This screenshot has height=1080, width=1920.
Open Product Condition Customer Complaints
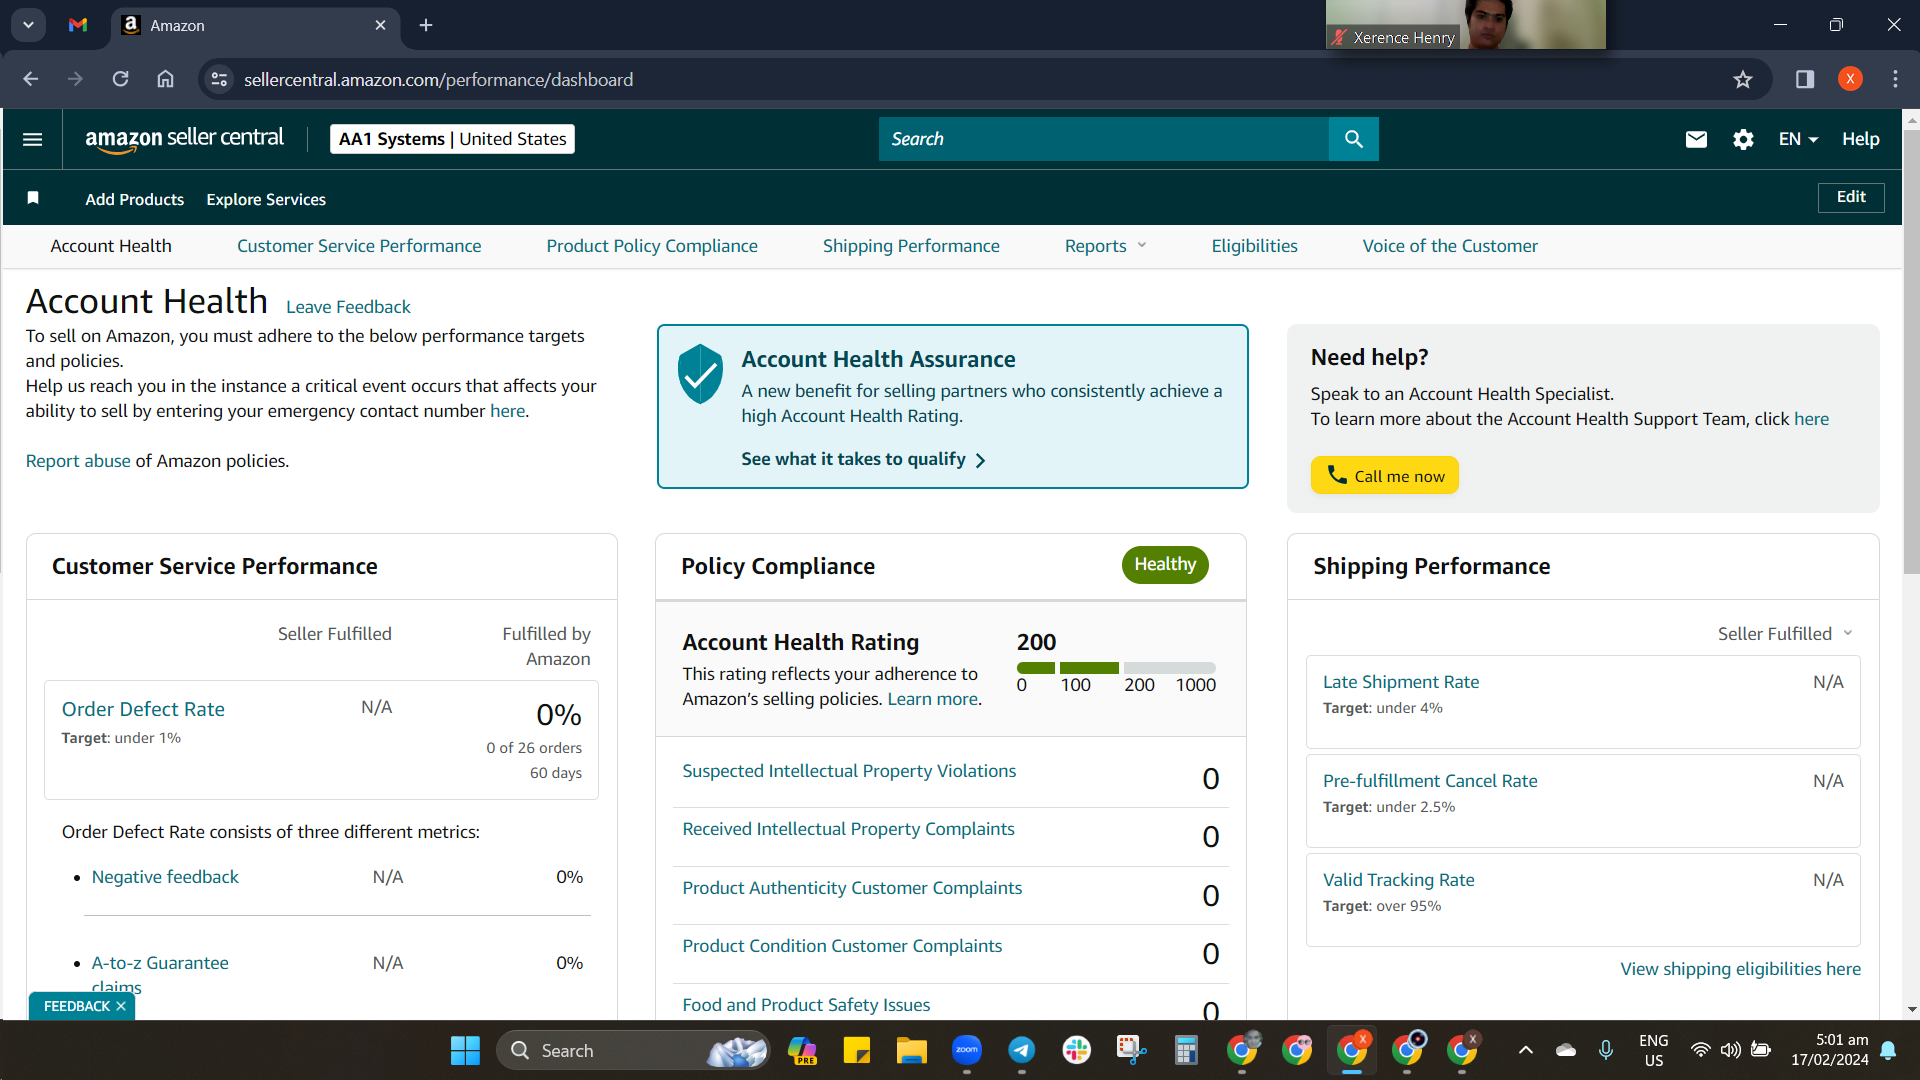click(x=842, y=946)
